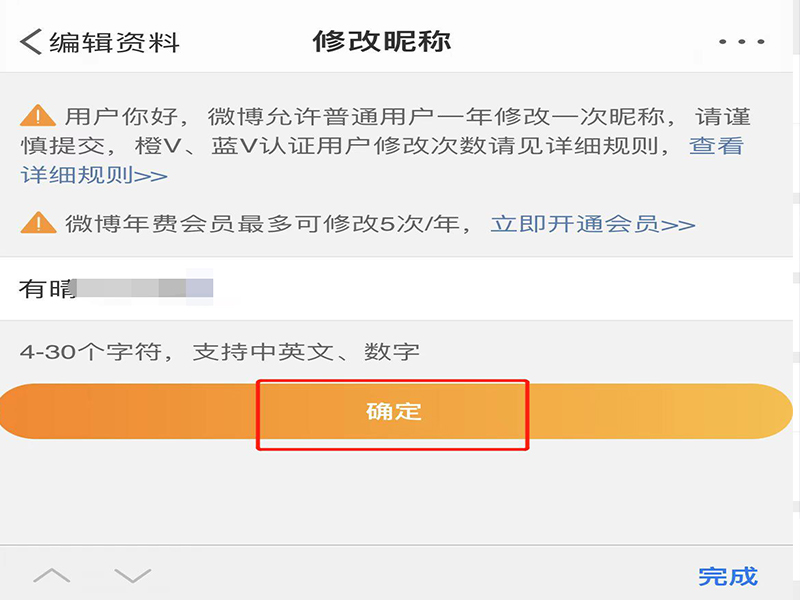Viewport: 800px width, 600px height.
Task: Click the 查看 link text on first line
Action: (716, 145)
